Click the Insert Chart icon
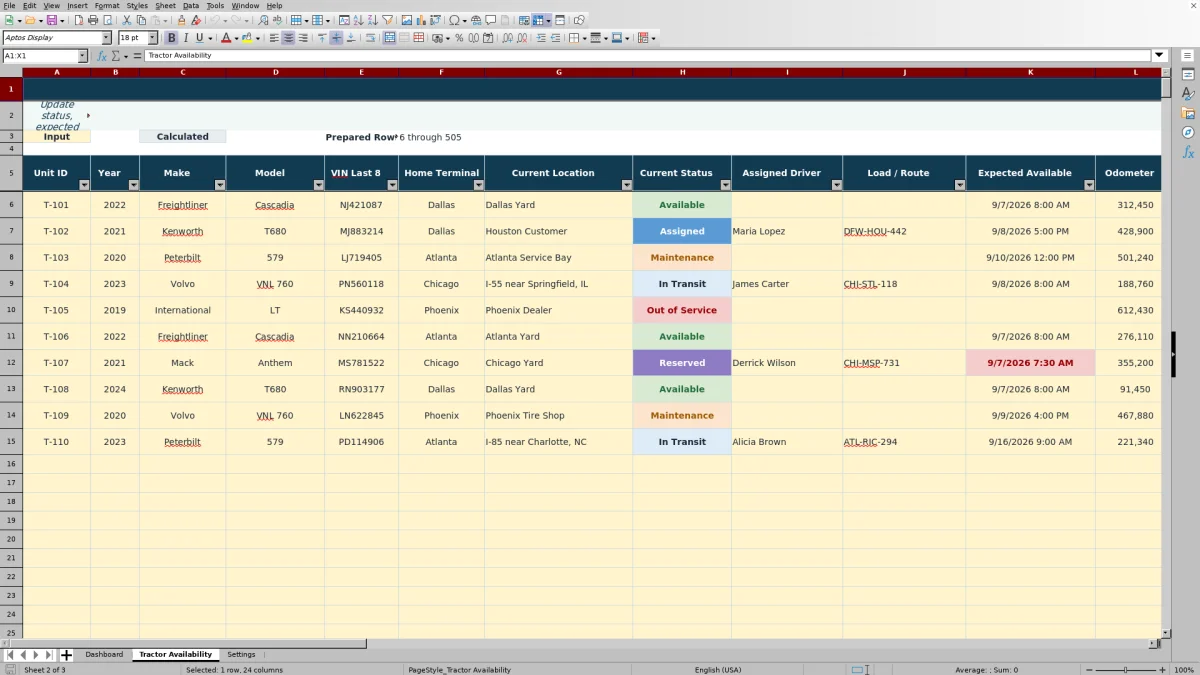This screenshot has height=675, width=1200. pos(420,20)
